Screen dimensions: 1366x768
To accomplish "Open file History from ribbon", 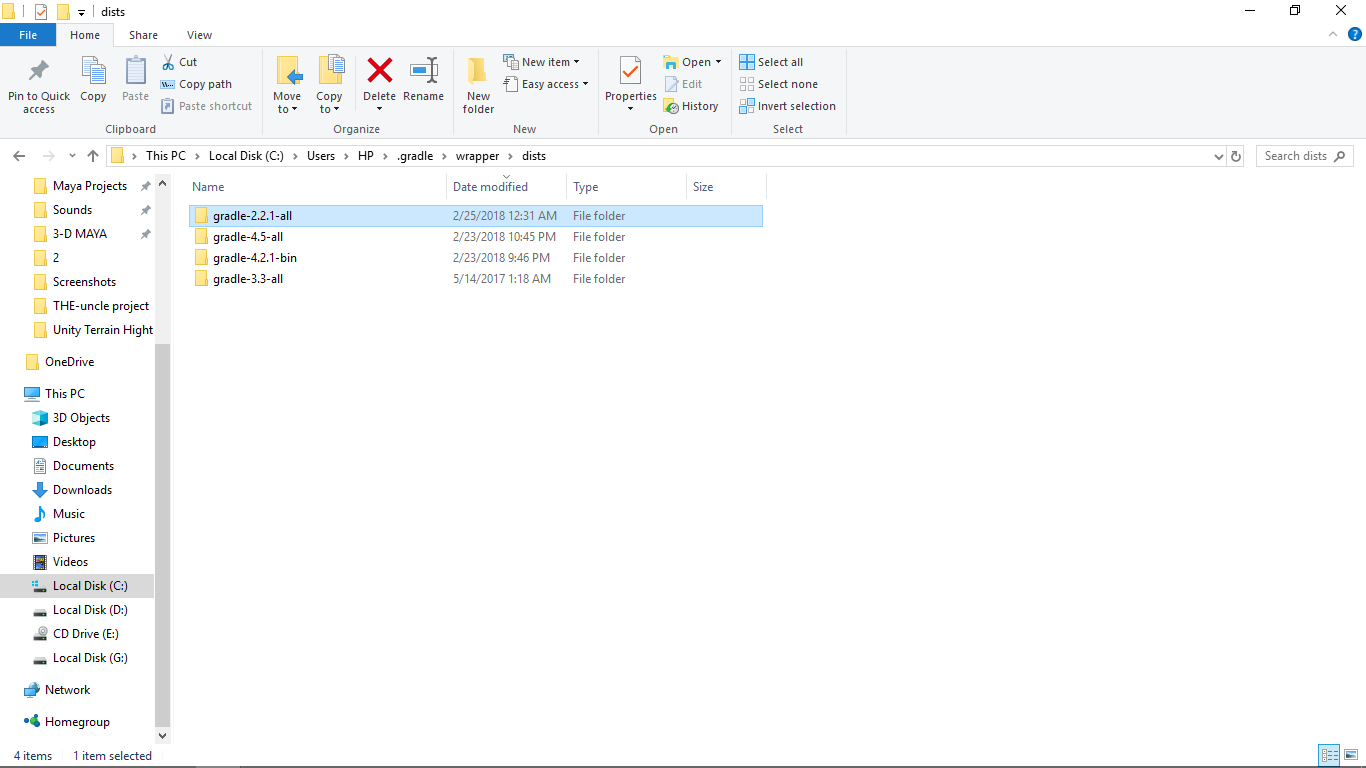I will [691, 106].
